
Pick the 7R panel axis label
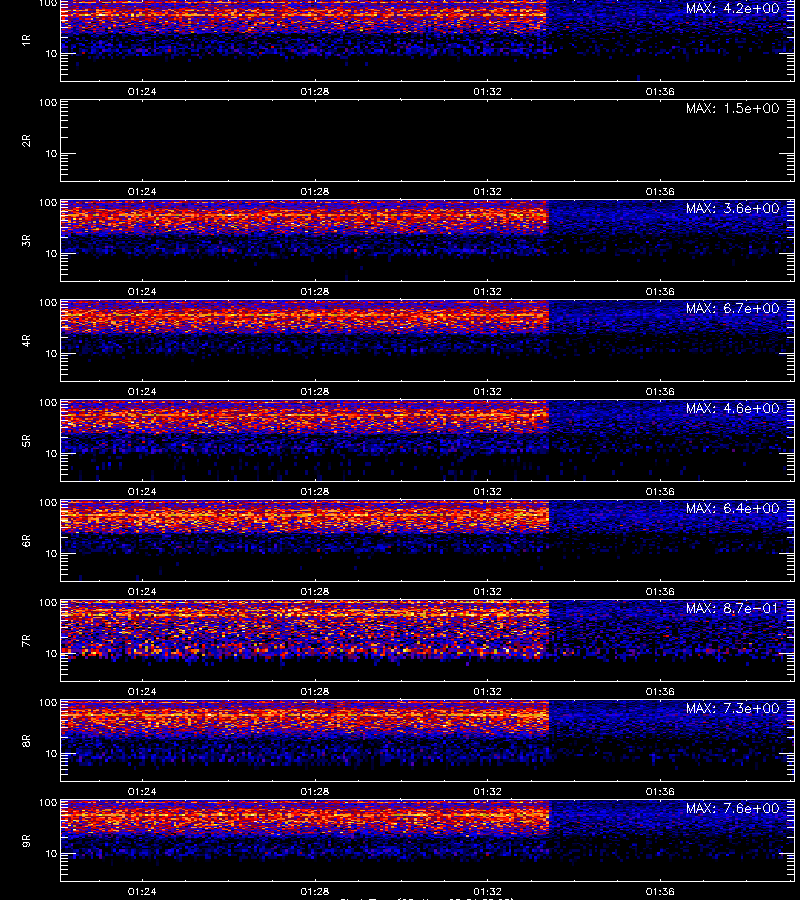coord(26,641)
